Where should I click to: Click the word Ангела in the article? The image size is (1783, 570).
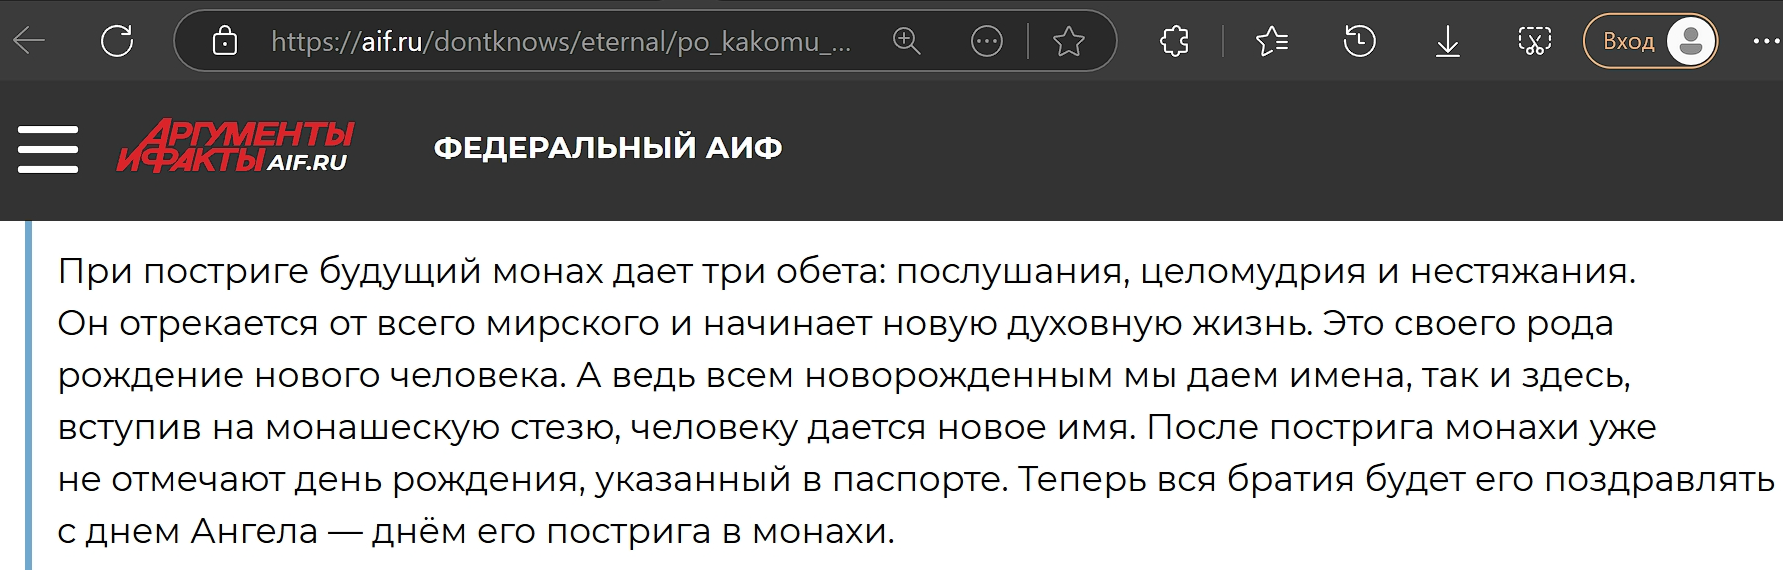point(254,531)
